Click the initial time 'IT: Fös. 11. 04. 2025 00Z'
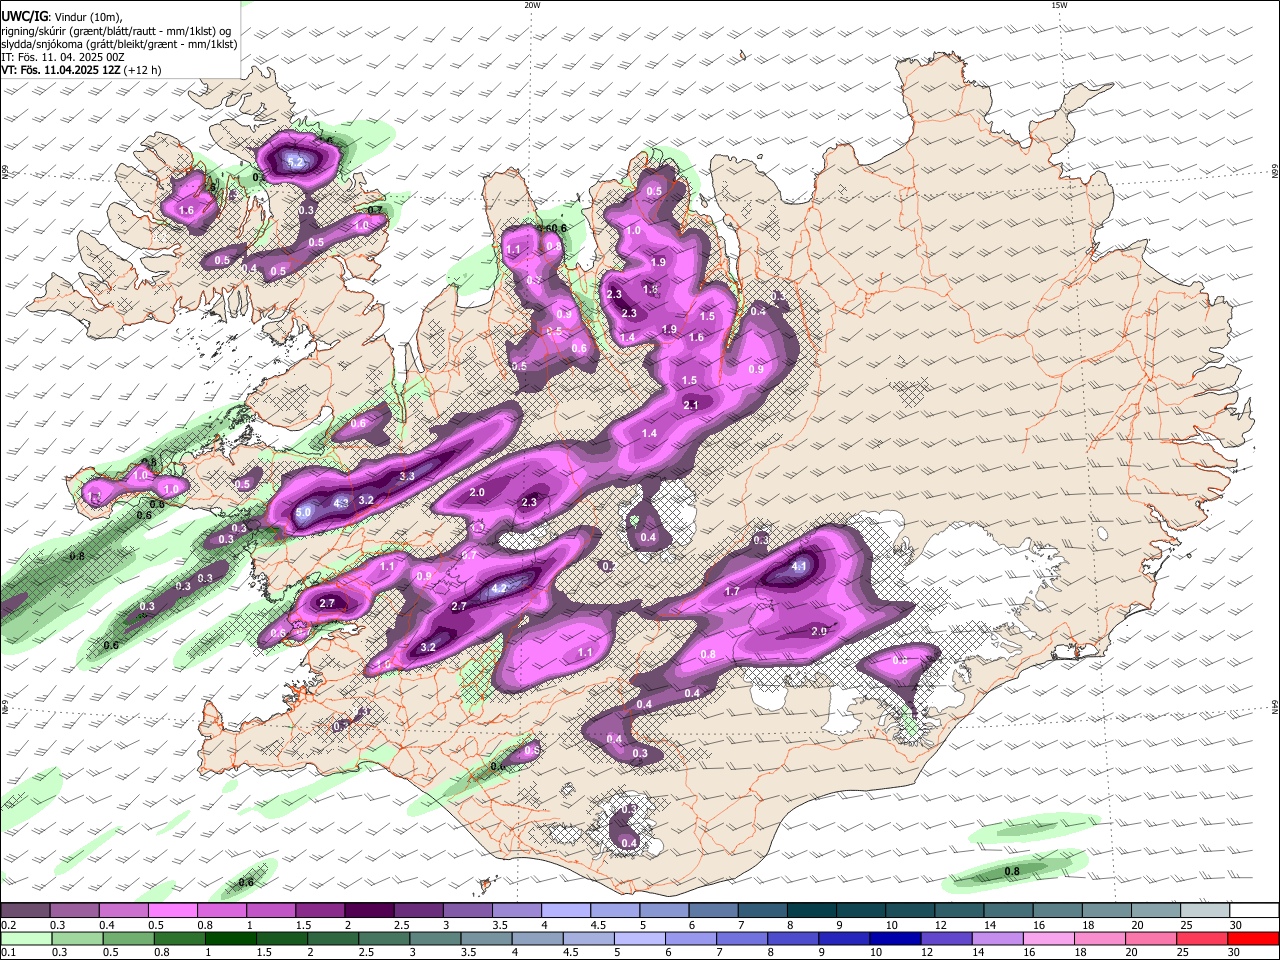This screenshot has height=960, width=1280. click(62, 57)
